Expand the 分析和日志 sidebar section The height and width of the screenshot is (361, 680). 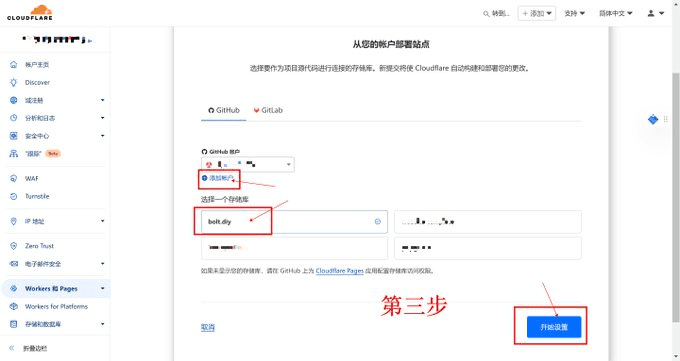point(103,118)
